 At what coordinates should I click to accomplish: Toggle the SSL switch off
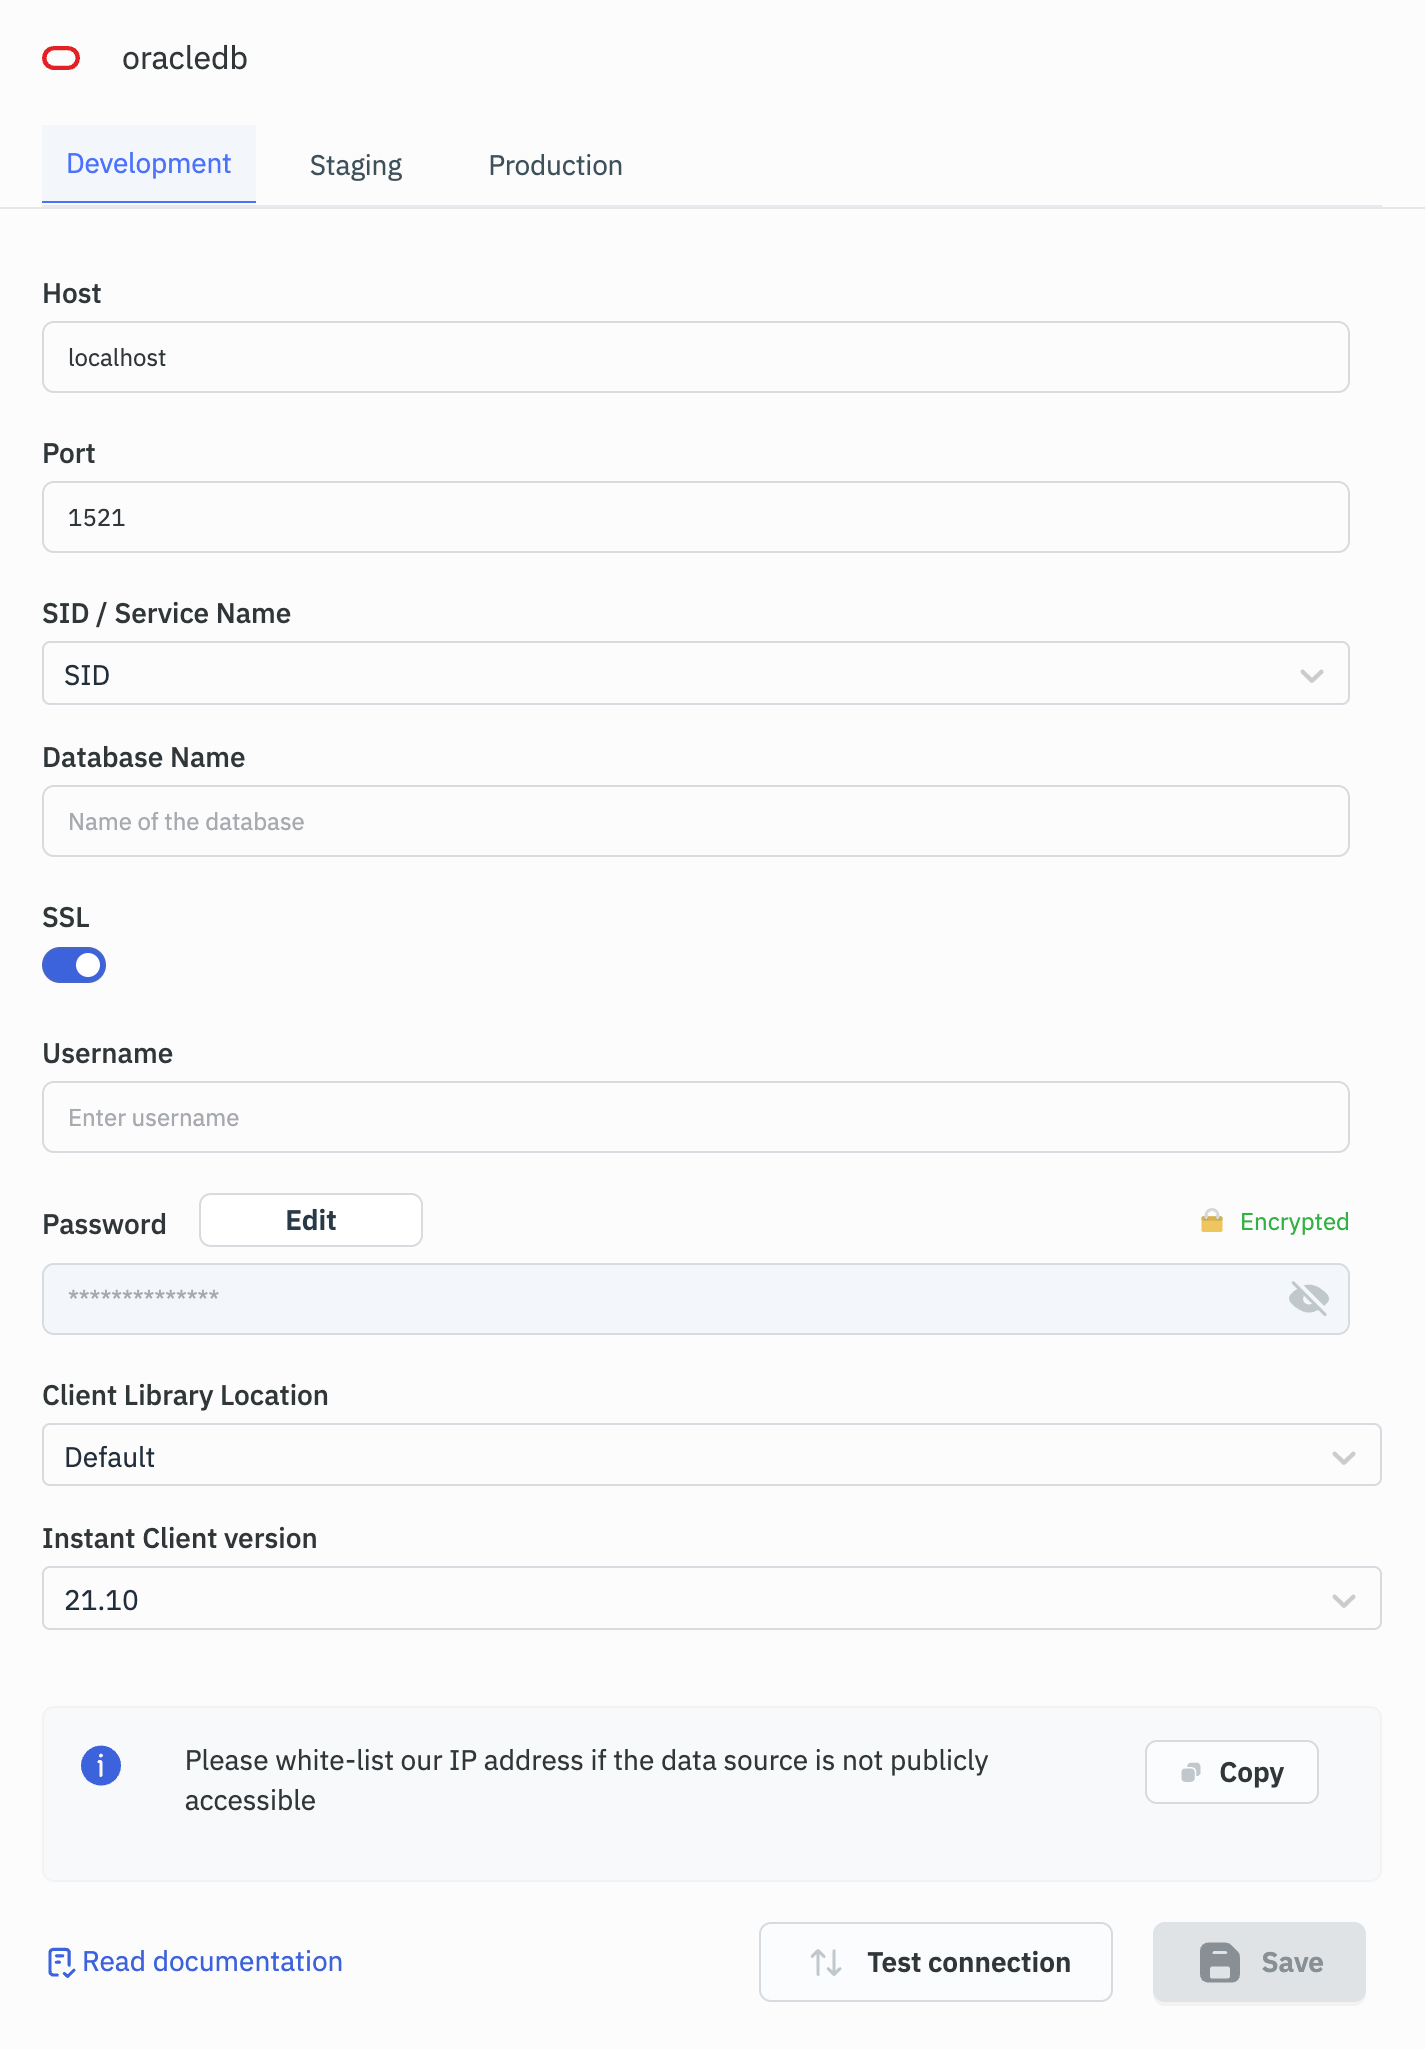pyautogui.click(x=74, y=965)
